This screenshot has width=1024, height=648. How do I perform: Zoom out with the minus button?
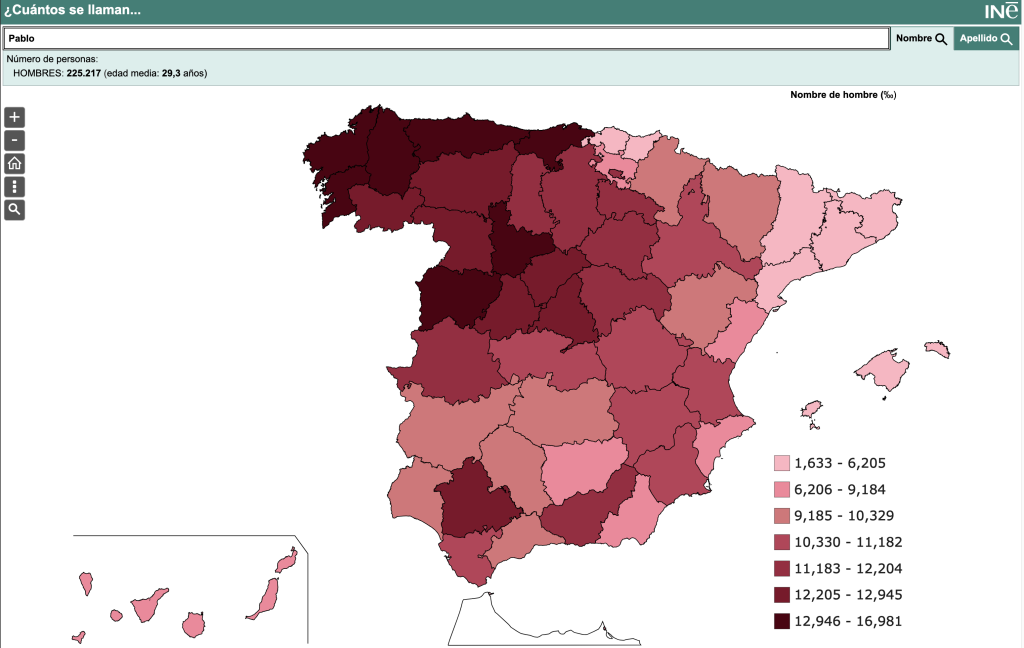14,140
